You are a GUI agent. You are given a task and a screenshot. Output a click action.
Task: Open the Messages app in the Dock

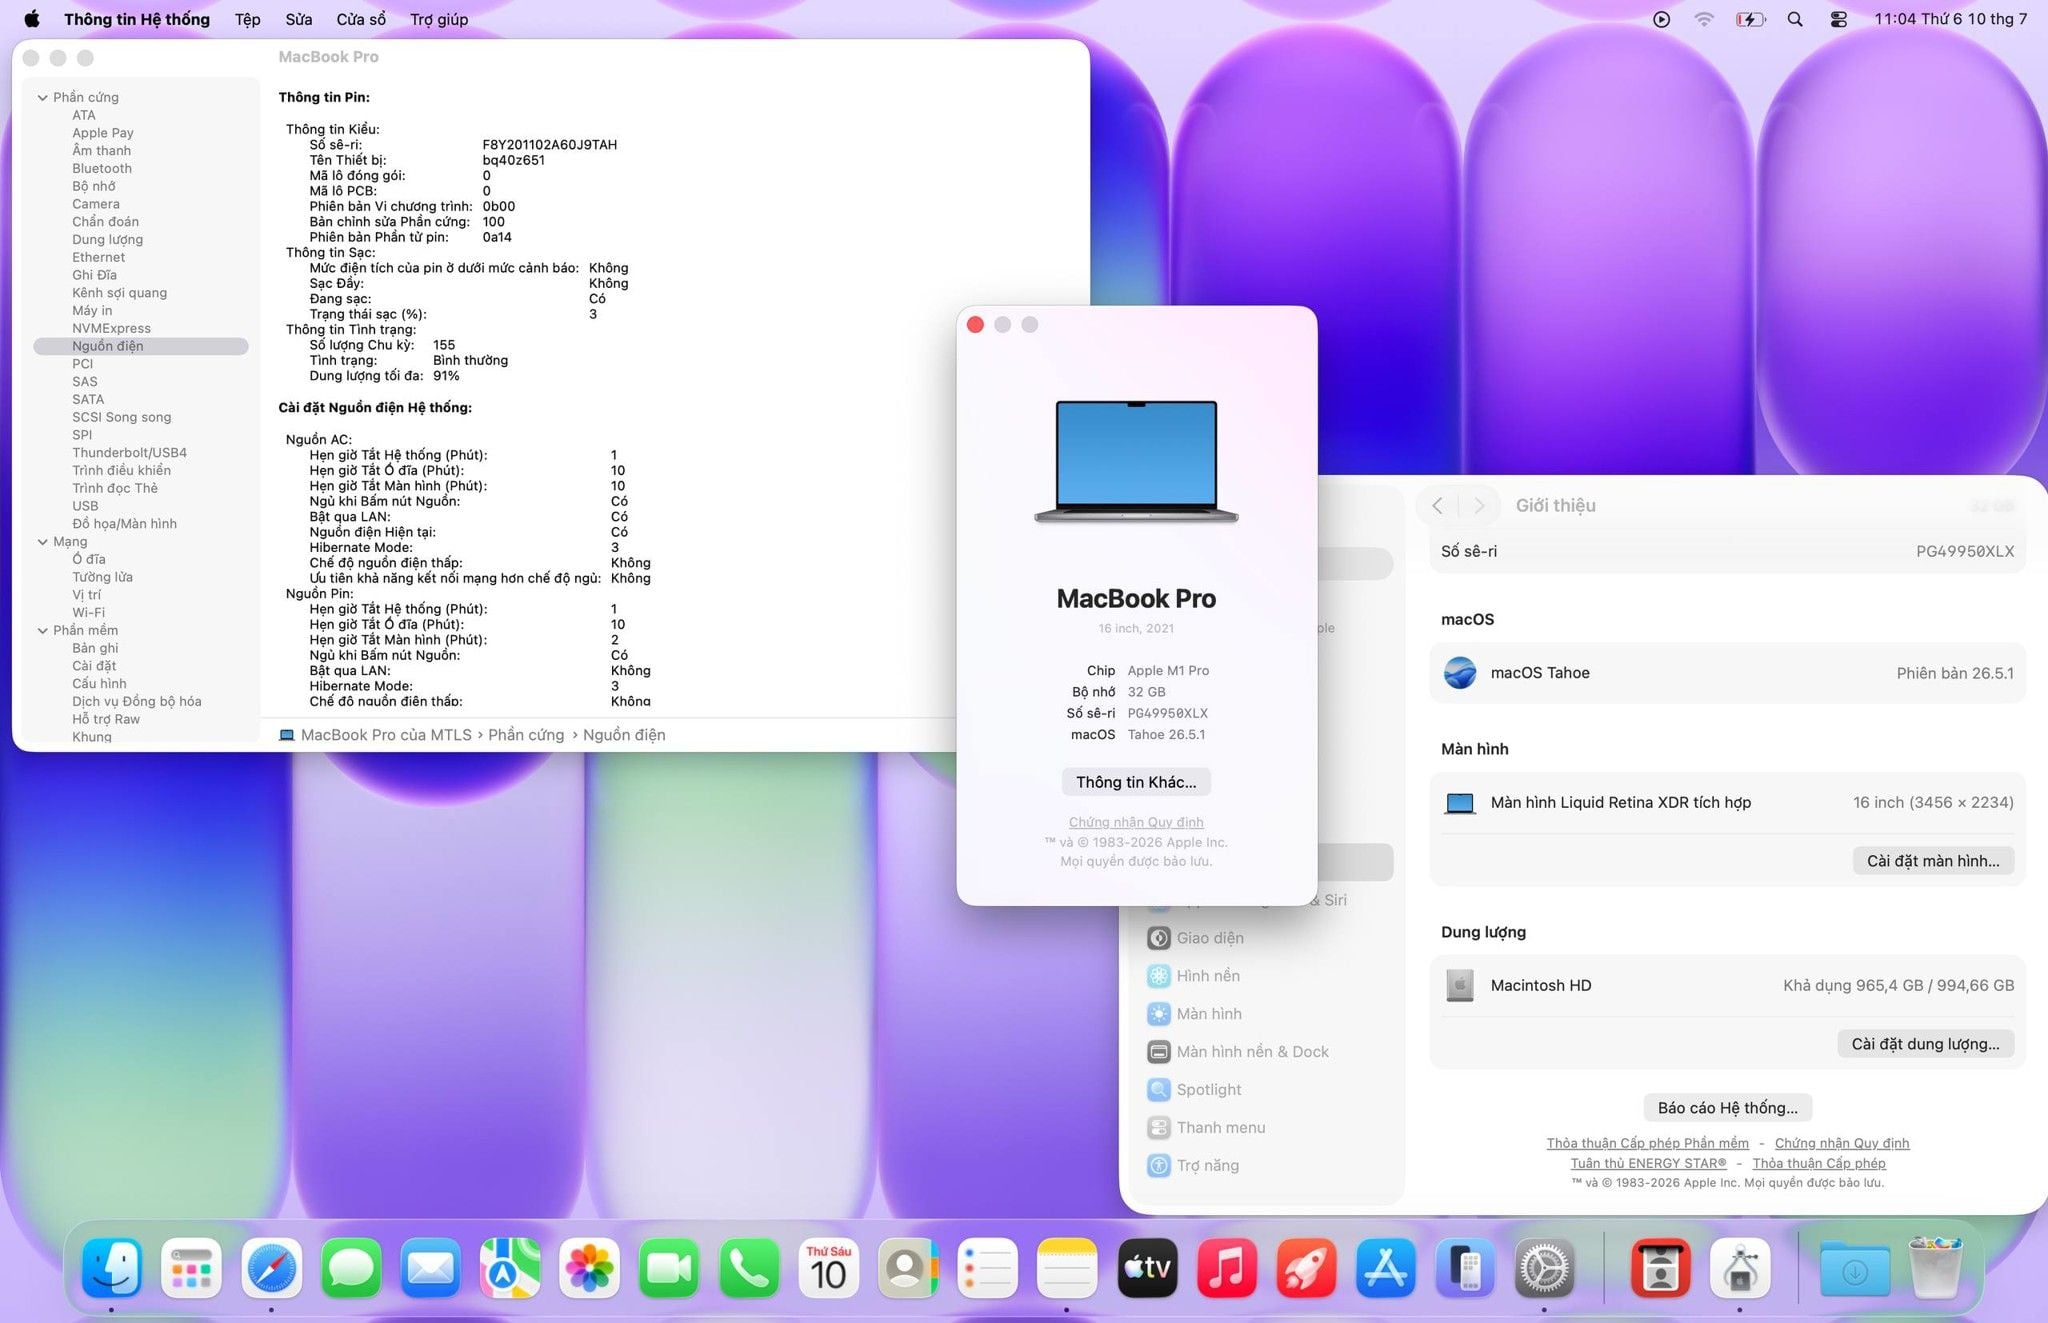pos(351,1268)
